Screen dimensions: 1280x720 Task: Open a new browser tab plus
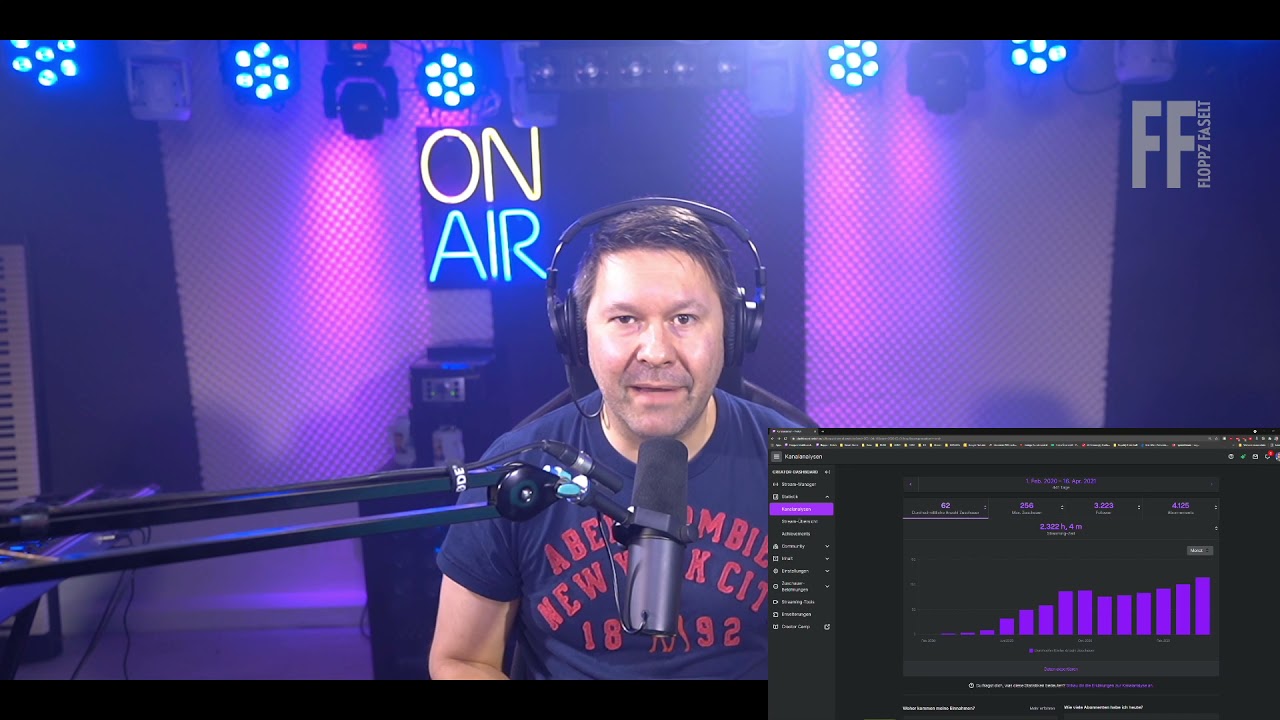tap(822, 431)
